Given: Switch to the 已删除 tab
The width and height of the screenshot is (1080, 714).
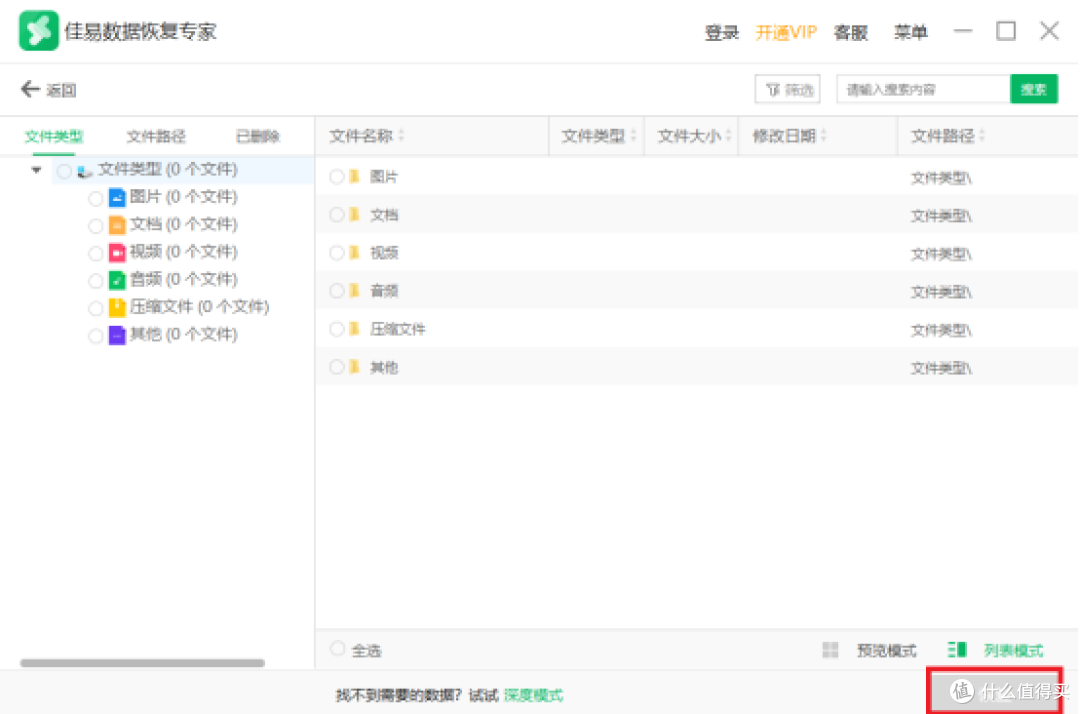Looking at the screenshot, I should click(x=258, y=136).
